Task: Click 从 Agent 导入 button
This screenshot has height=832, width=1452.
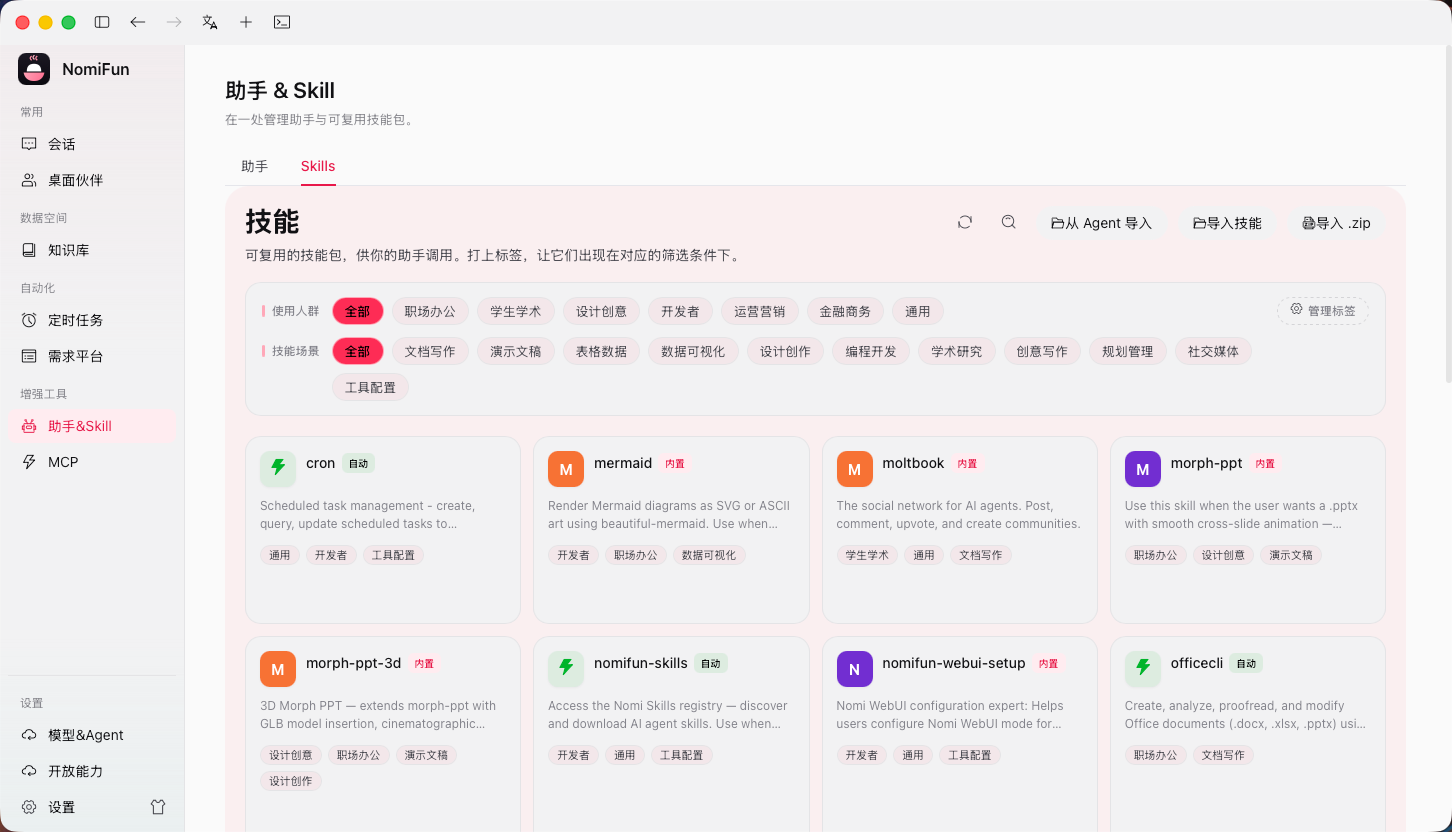Action: [1101, 223]
